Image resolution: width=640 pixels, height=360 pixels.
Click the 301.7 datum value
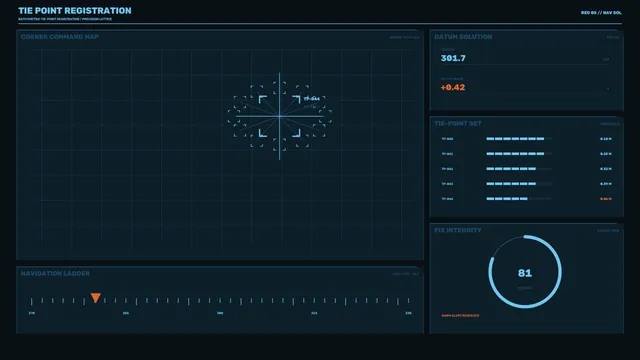[x=453, y=58]
